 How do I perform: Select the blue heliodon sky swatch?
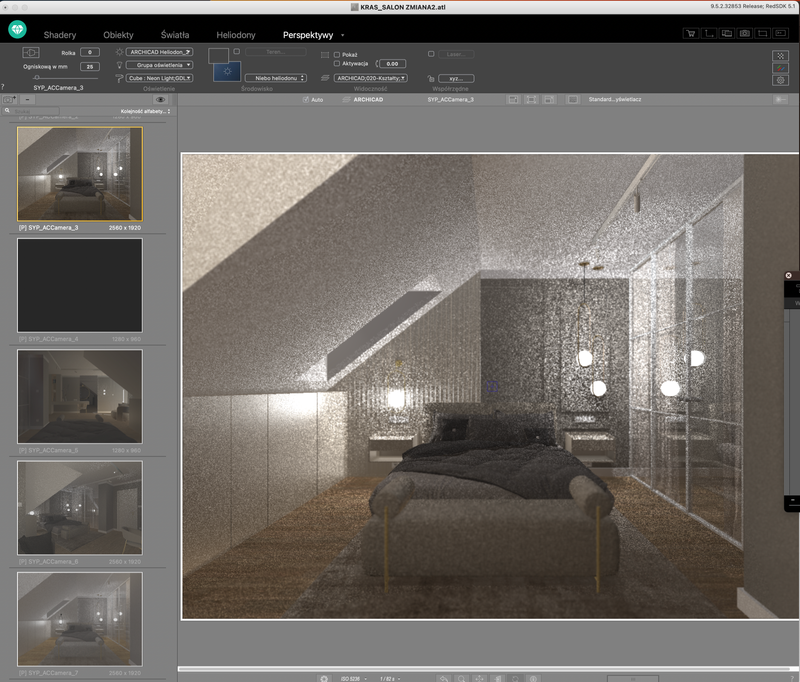pos(227,71)
